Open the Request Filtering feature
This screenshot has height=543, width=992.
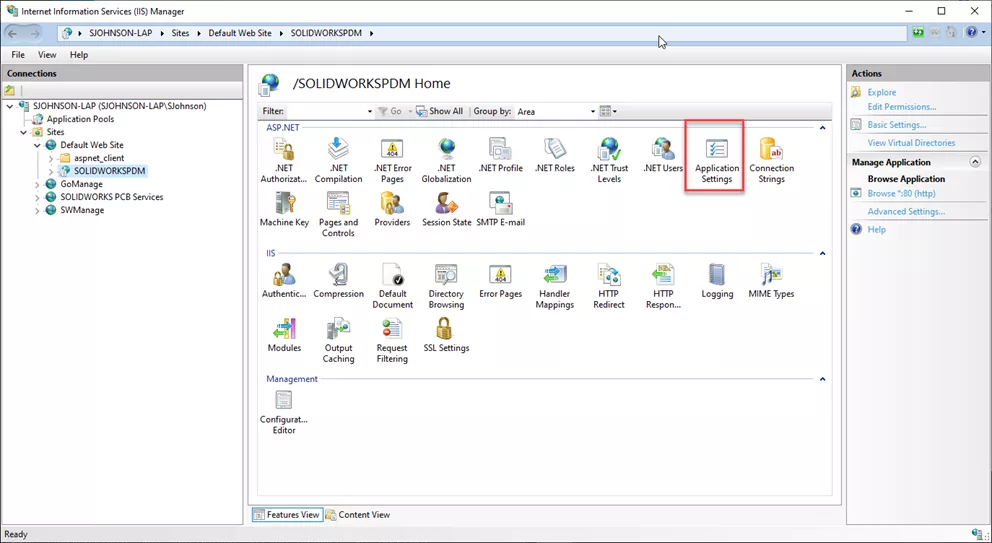pyautogui.click(x=392, y=340)
